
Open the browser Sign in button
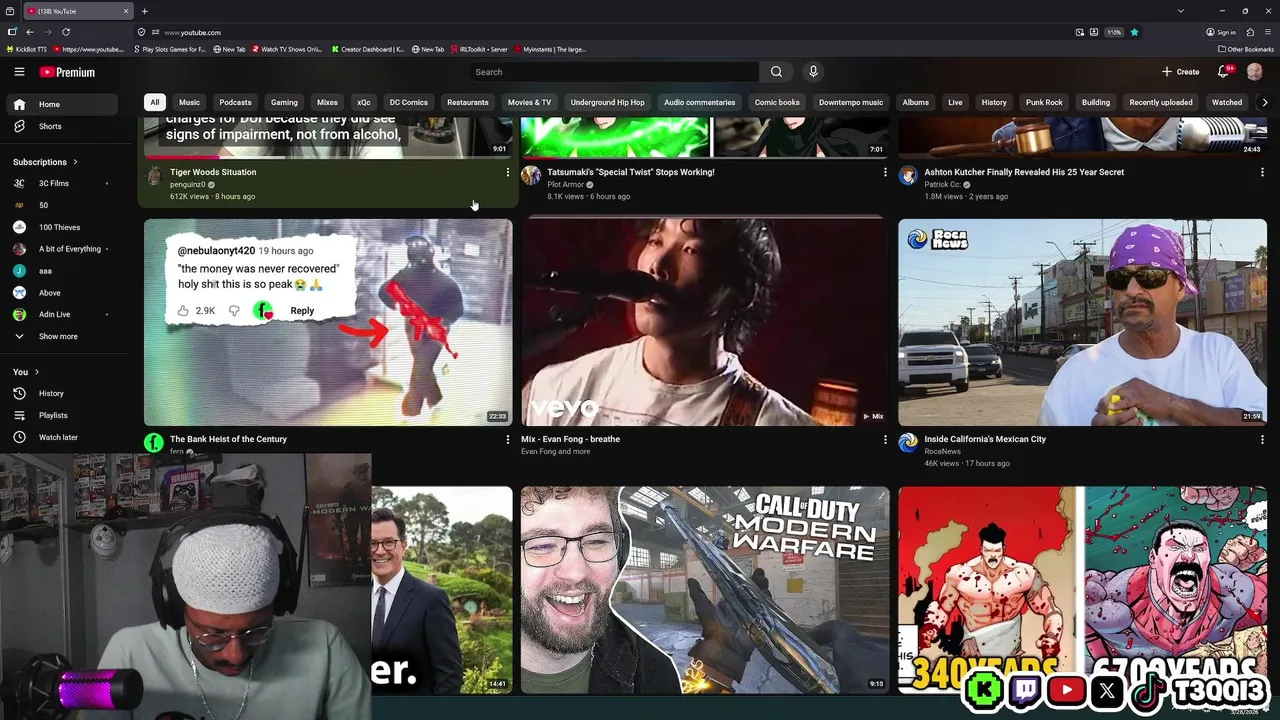(x=1221, y=32)
